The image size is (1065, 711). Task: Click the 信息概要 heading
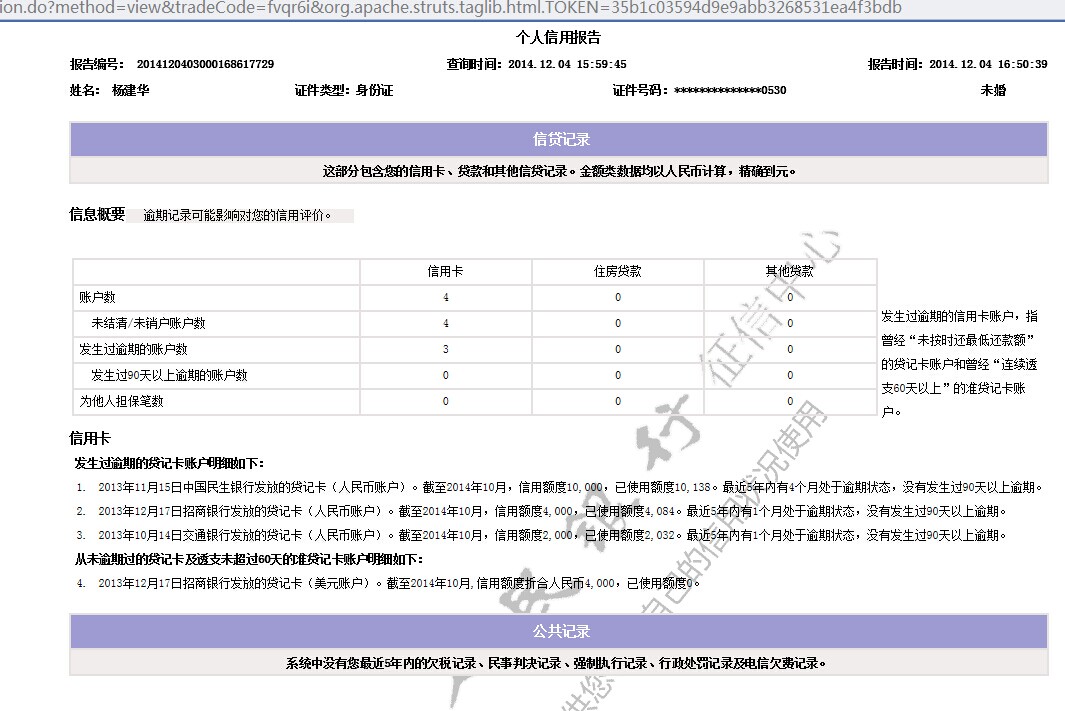(x=97, y=214)
